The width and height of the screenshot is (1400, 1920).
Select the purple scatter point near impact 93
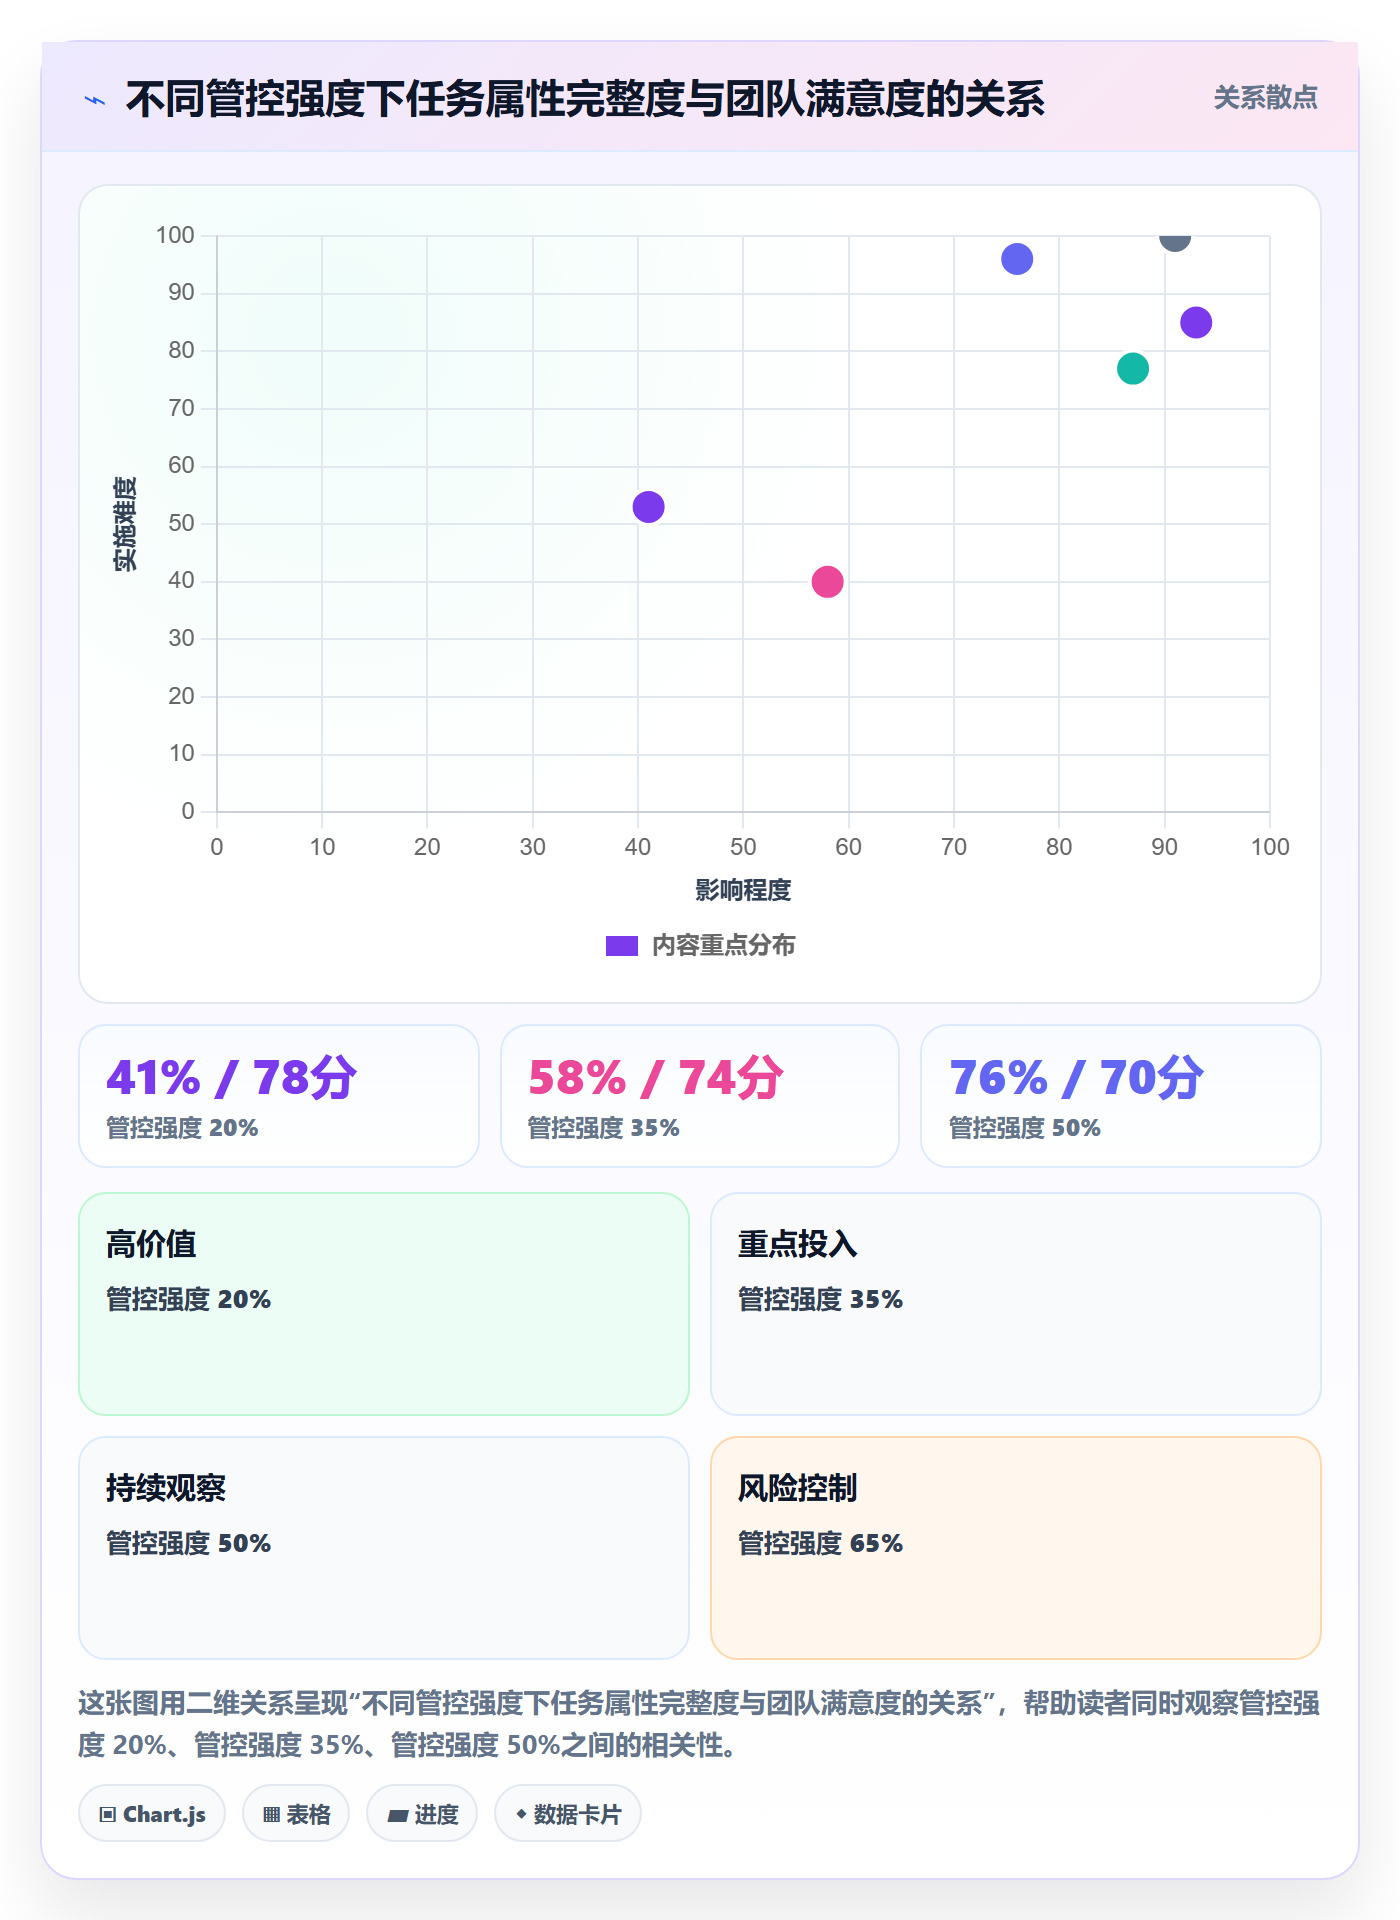pos(1195,322)
